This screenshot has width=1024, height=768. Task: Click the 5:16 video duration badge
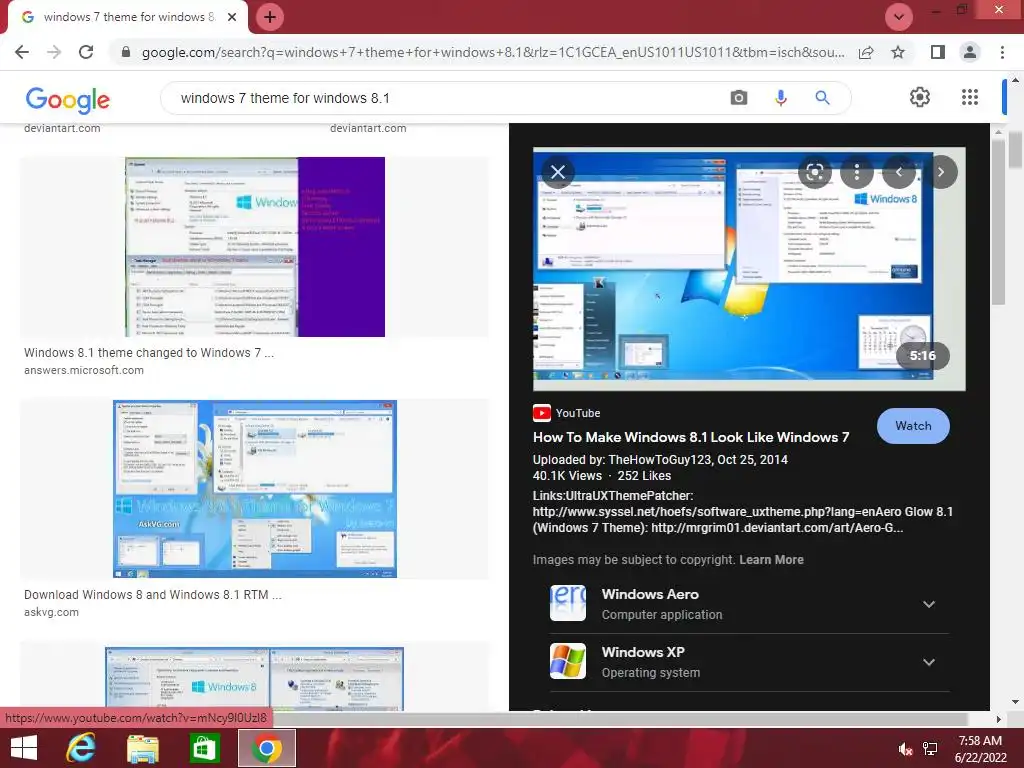[x=923, y=356]
